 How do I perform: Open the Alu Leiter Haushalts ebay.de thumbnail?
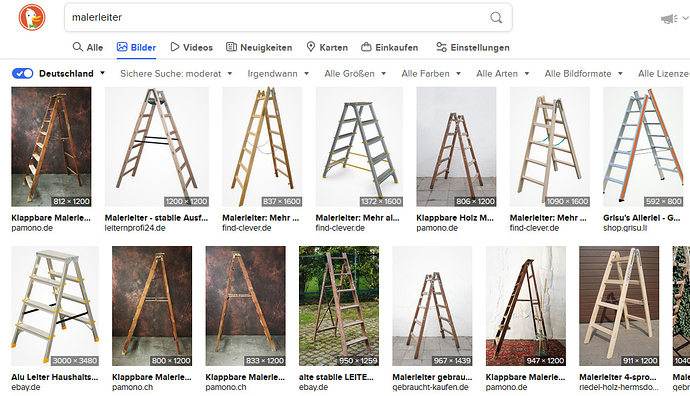point(55,306)
